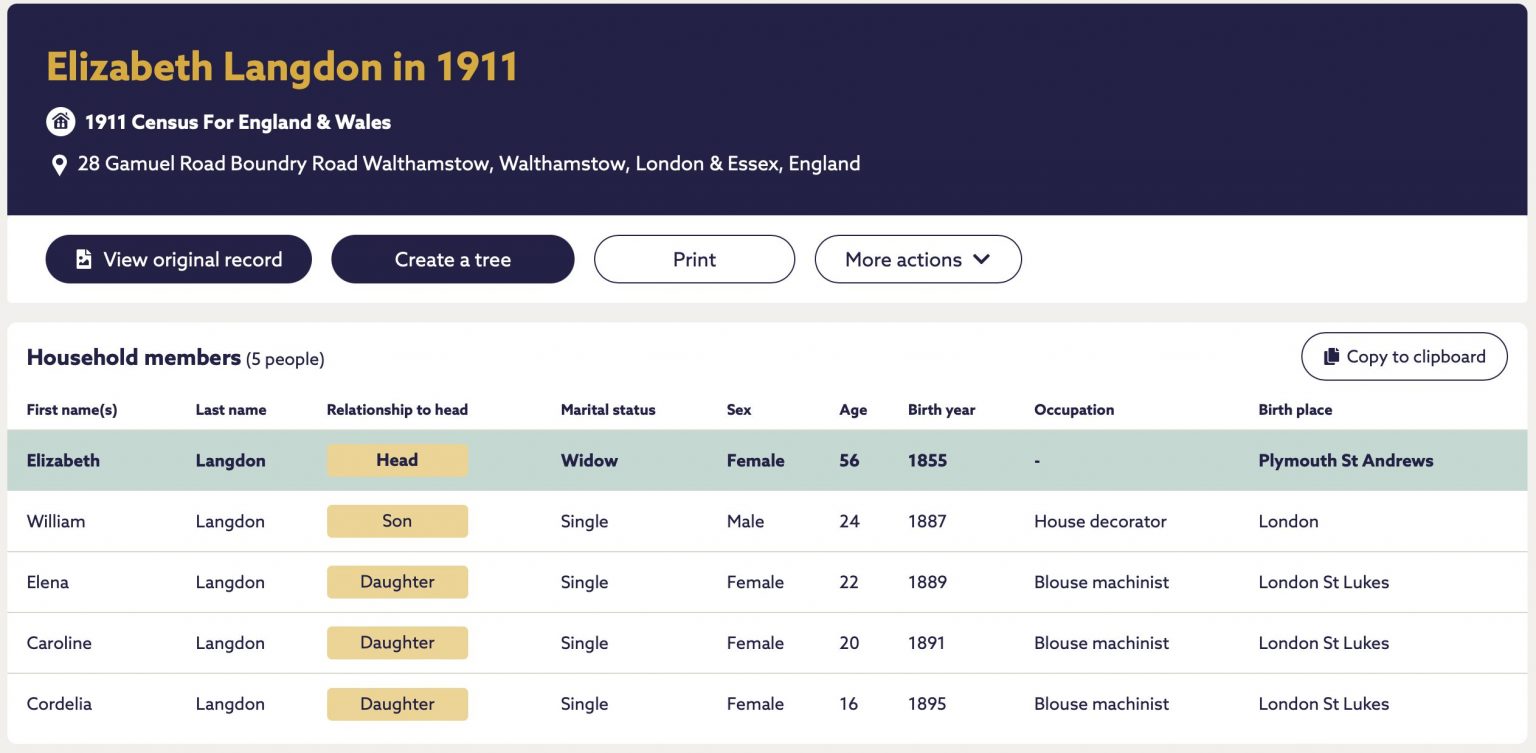The image size is (1536, 753).
Task: Click the Elizabeth Langdon in 1911 heading
Action: (x=282, y=67)
